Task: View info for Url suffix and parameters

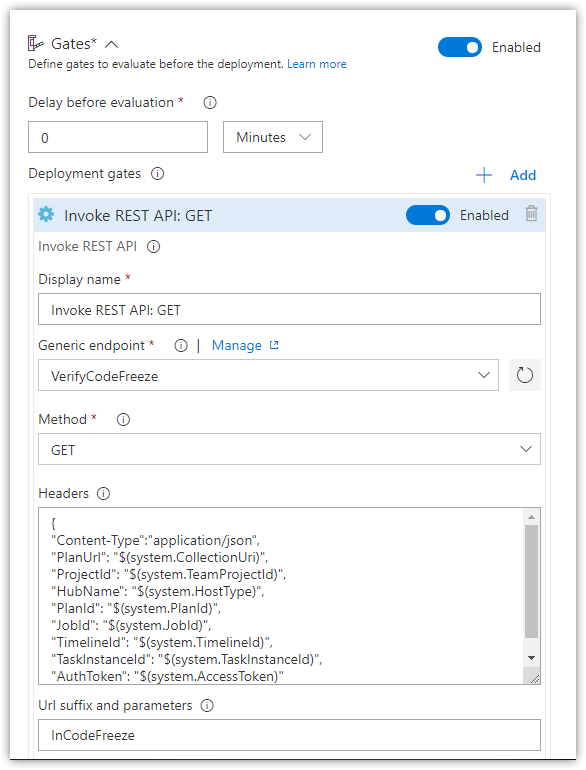Action: coord(207,706)
